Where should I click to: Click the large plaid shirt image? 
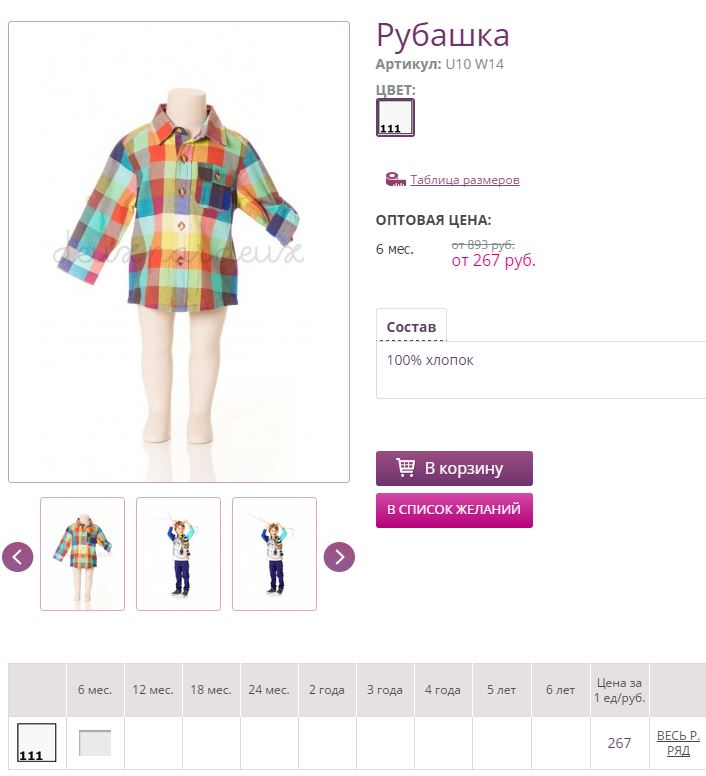click(179, 252)
